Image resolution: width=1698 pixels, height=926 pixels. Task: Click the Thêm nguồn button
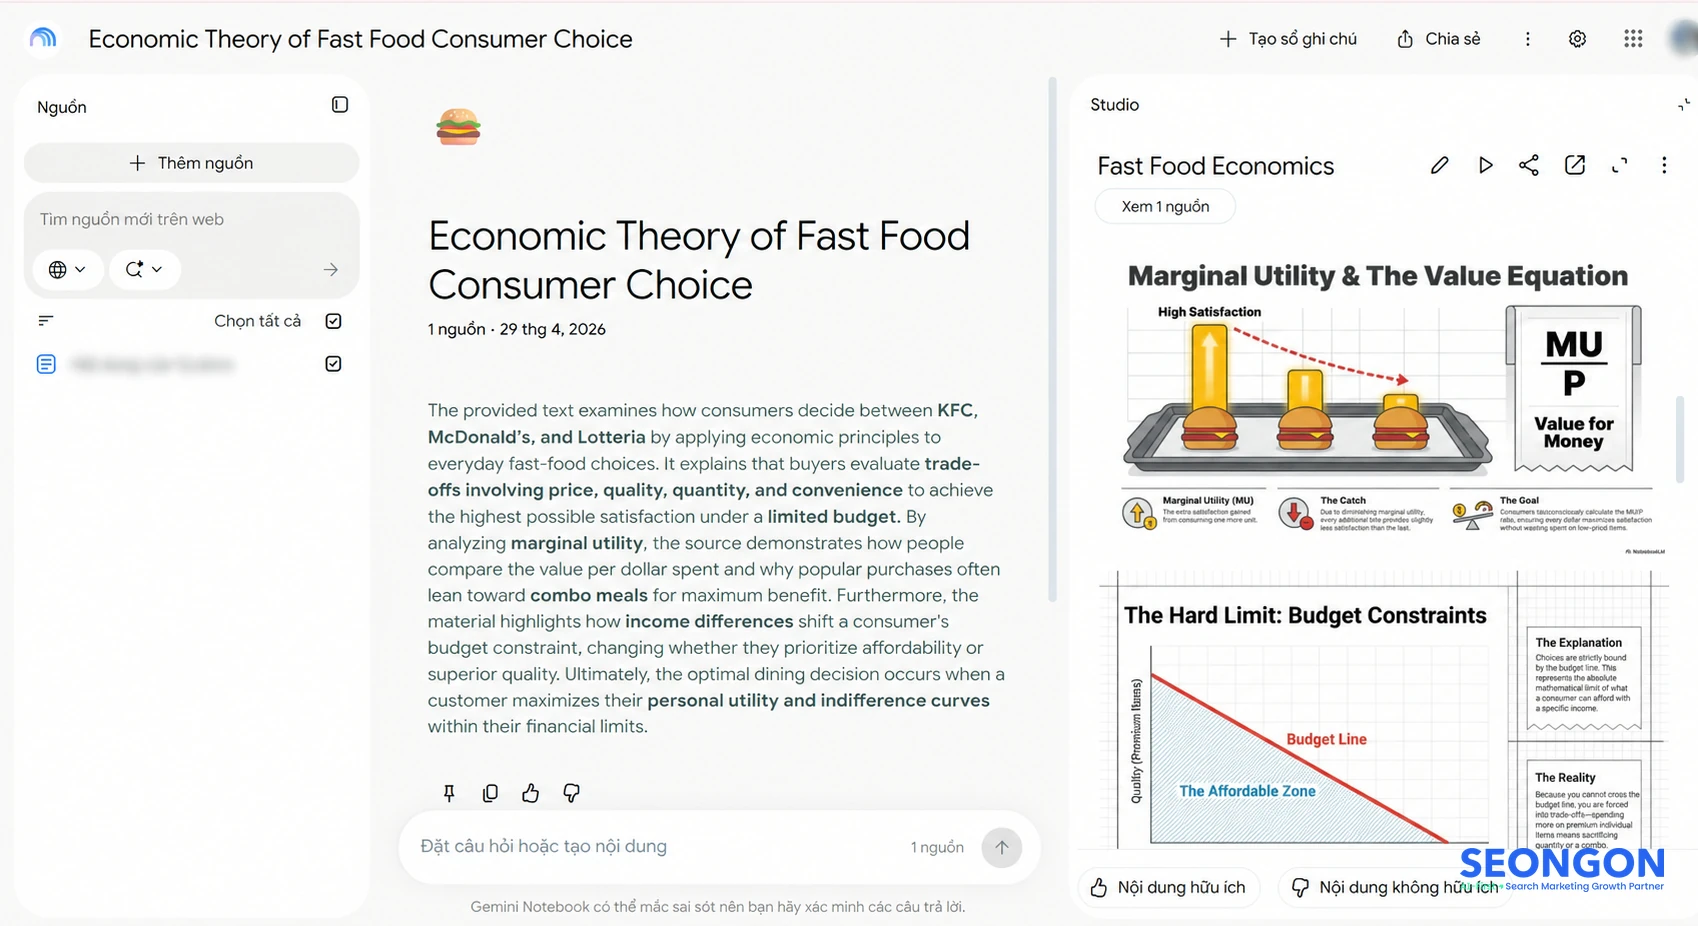click(191, 163)
